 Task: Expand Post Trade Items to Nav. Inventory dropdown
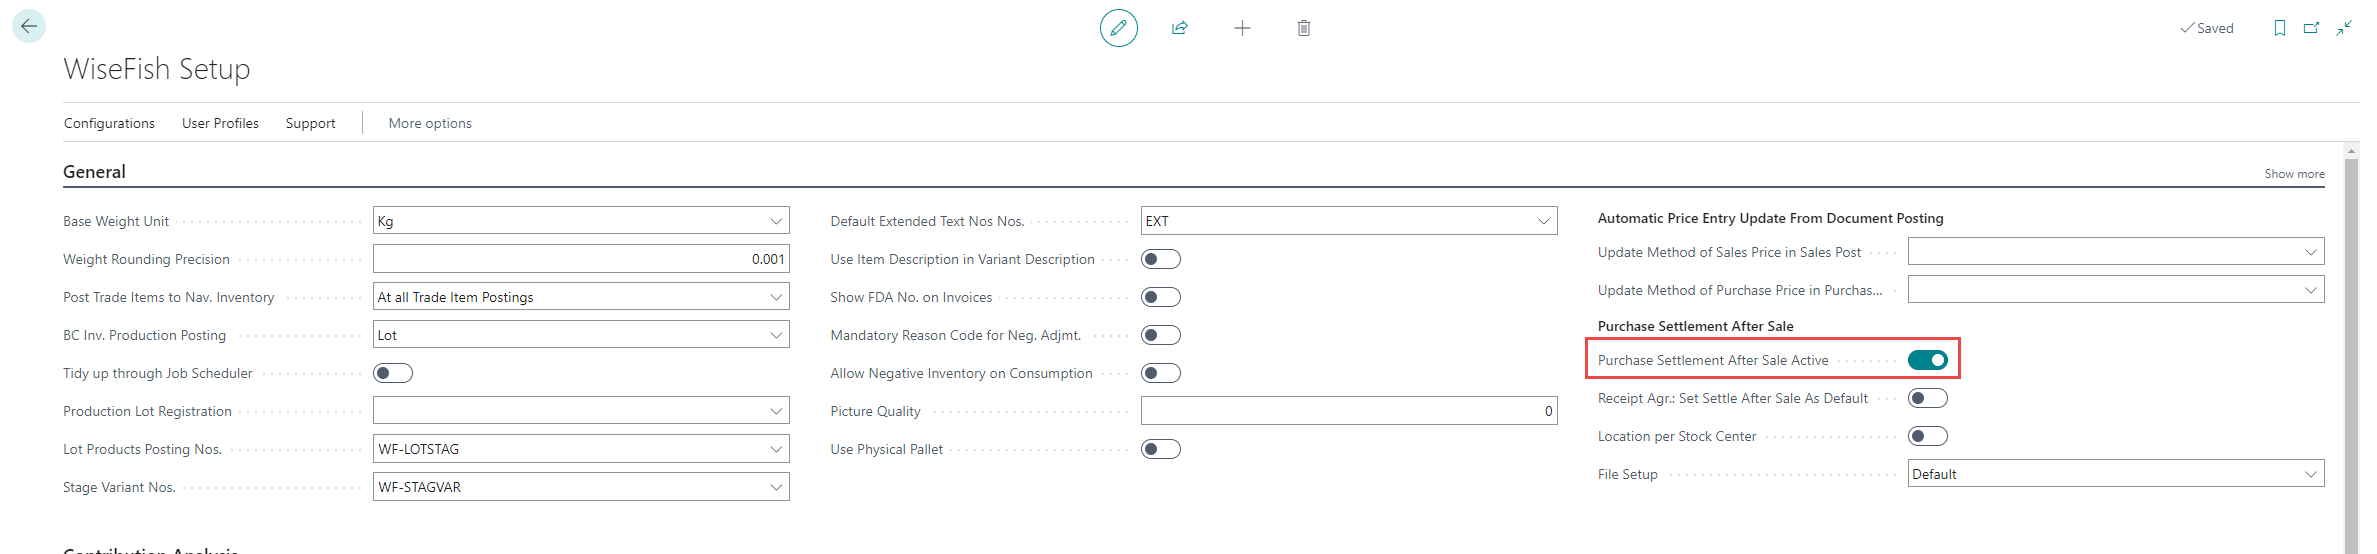click(x=776, y=297)
